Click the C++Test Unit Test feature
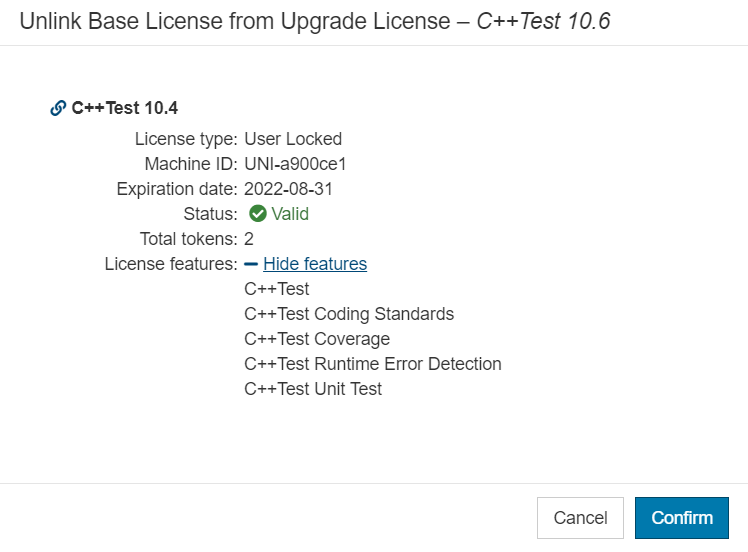The image size is (748, 552). click(313, 389)
